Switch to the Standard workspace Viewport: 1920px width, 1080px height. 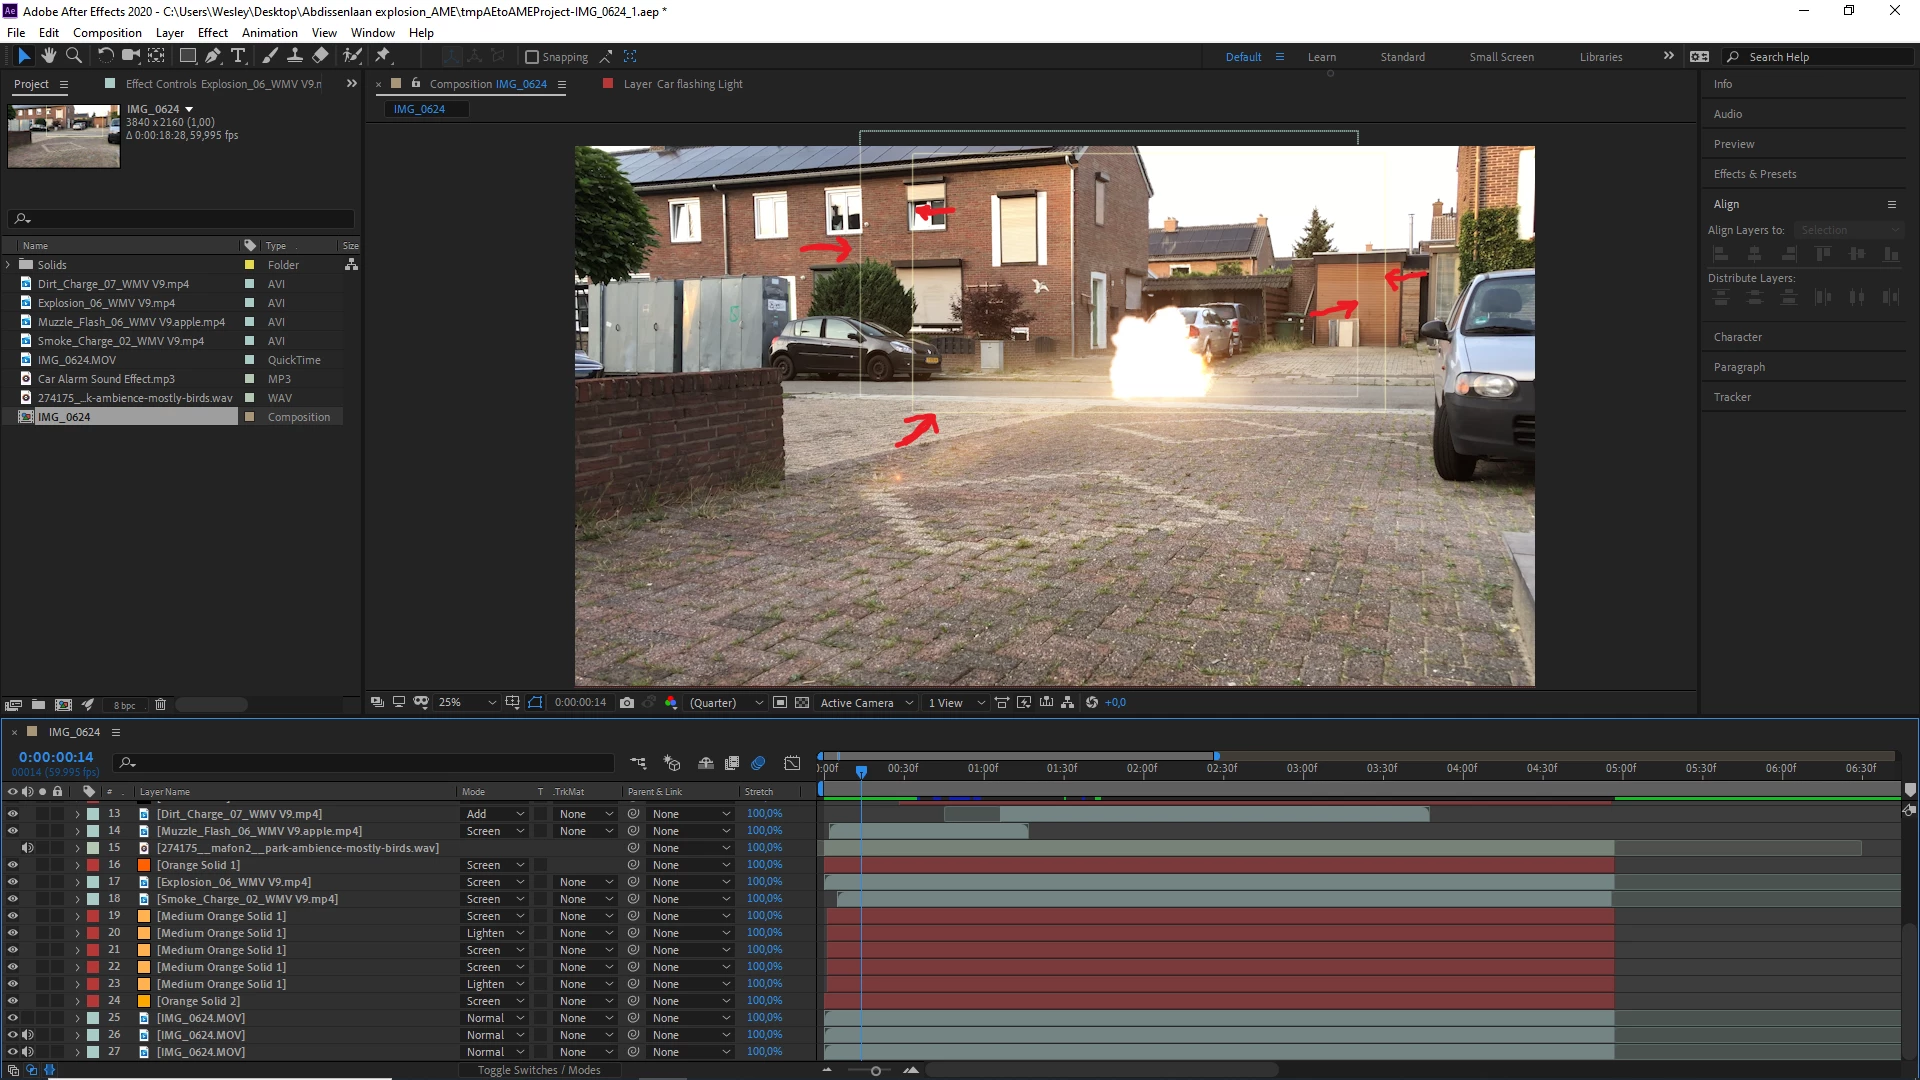(x=1402, y=57)
